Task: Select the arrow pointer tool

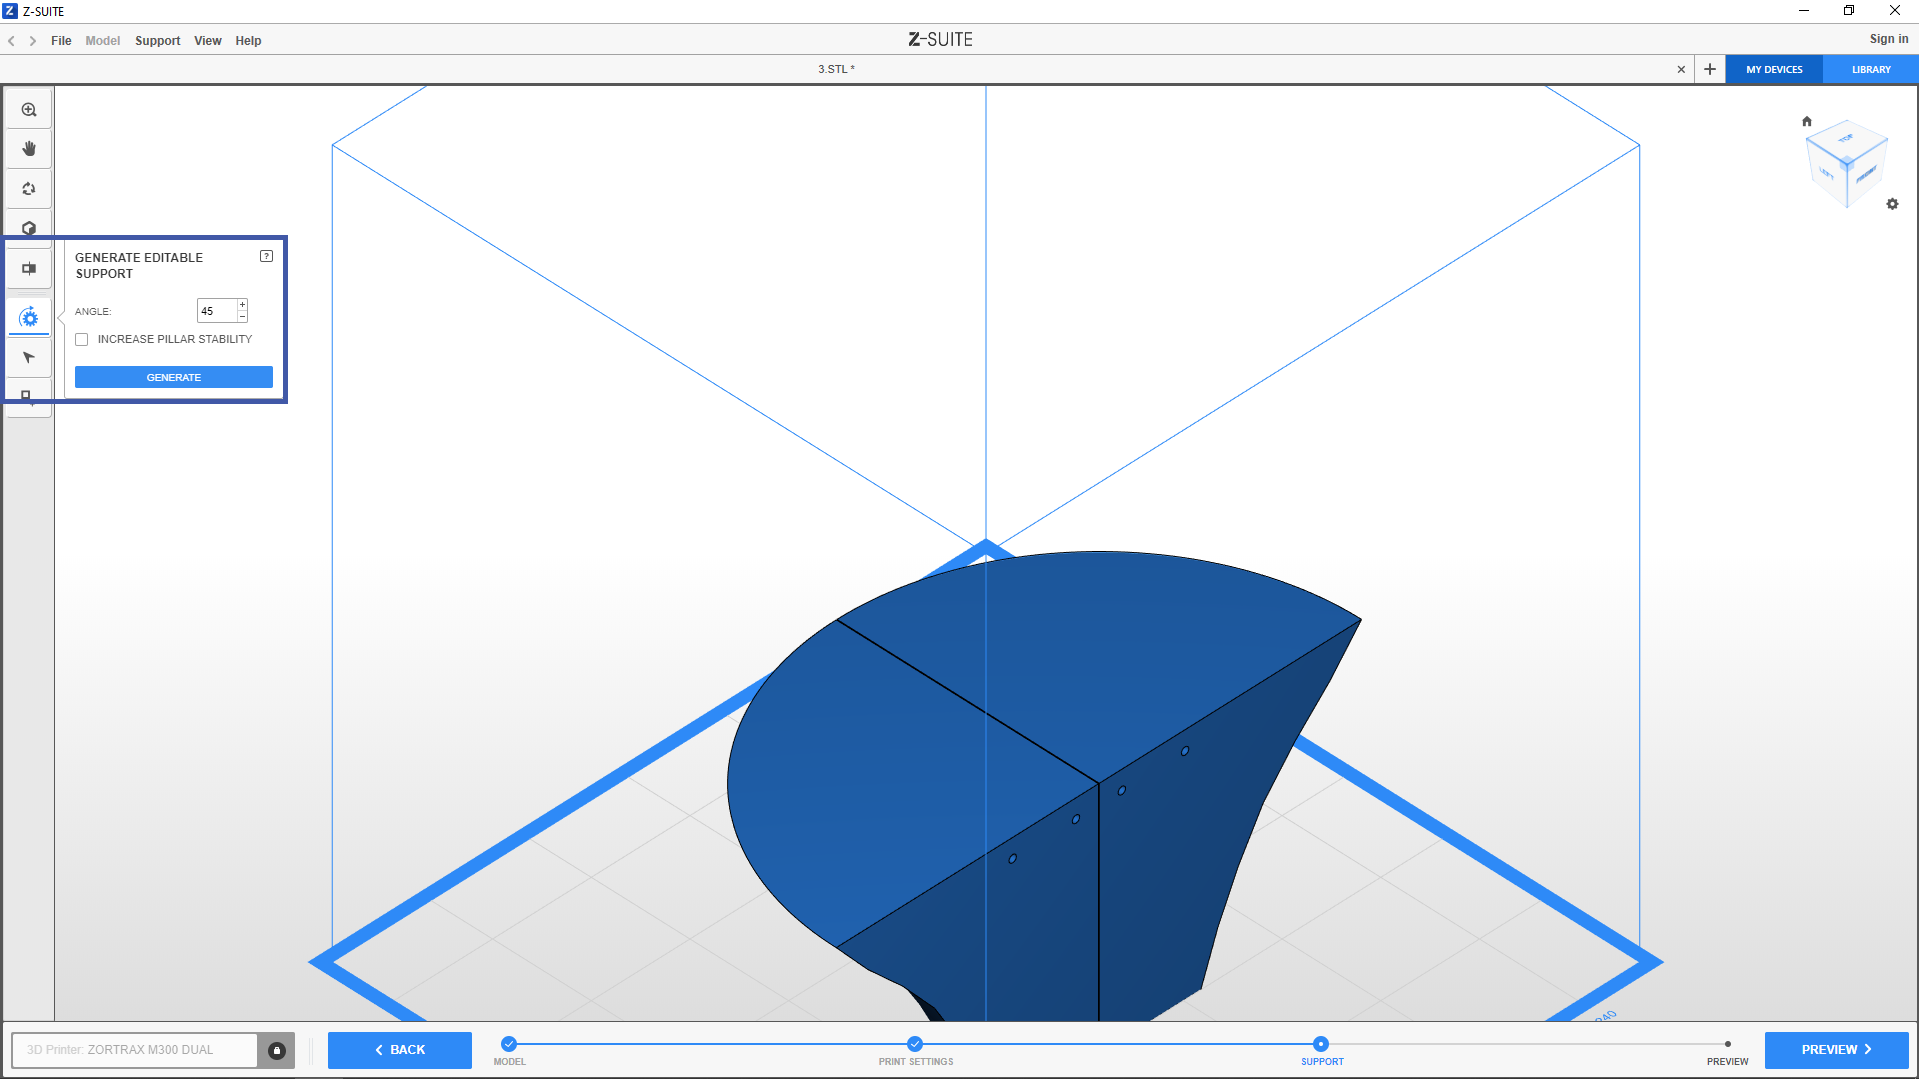Action: [29, 358]
